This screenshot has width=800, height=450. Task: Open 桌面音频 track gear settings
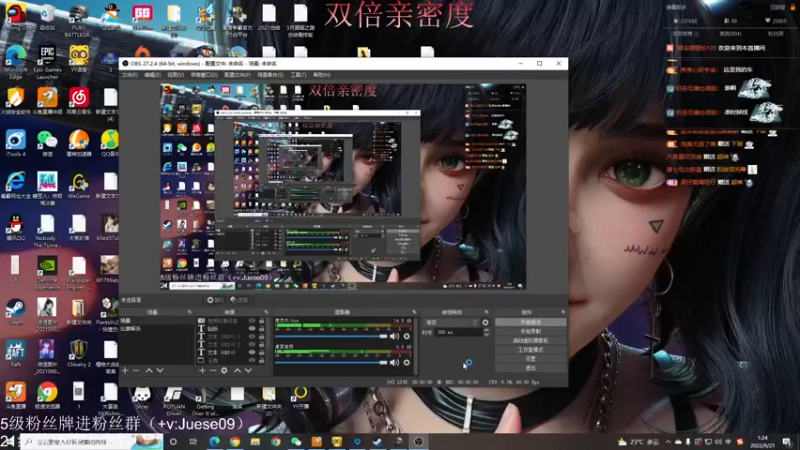coord(407,362)
